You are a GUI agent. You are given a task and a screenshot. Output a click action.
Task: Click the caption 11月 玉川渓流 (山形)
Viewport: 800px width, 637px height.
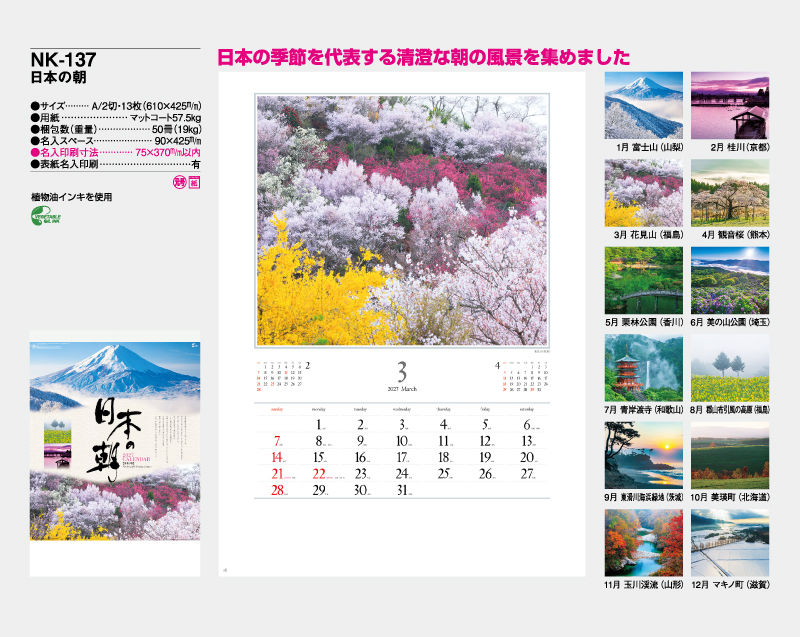coord(644,585)
